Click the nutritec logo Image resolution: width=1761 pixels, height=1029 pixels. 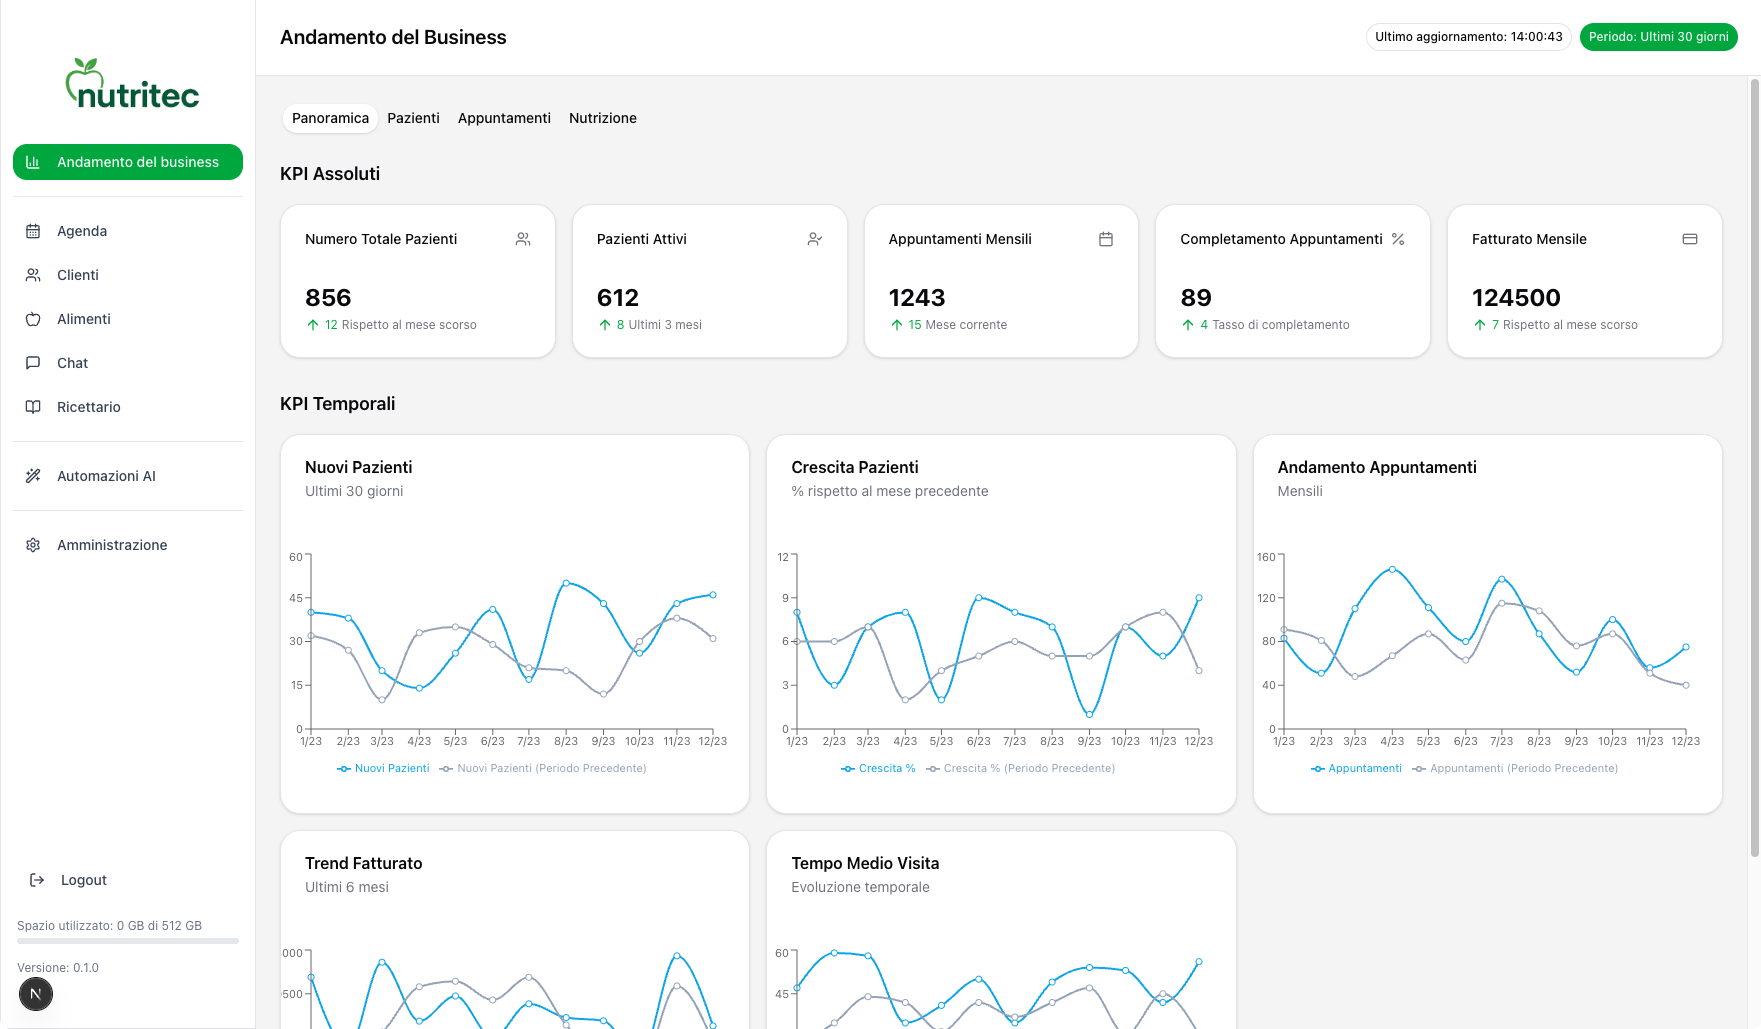132,83
